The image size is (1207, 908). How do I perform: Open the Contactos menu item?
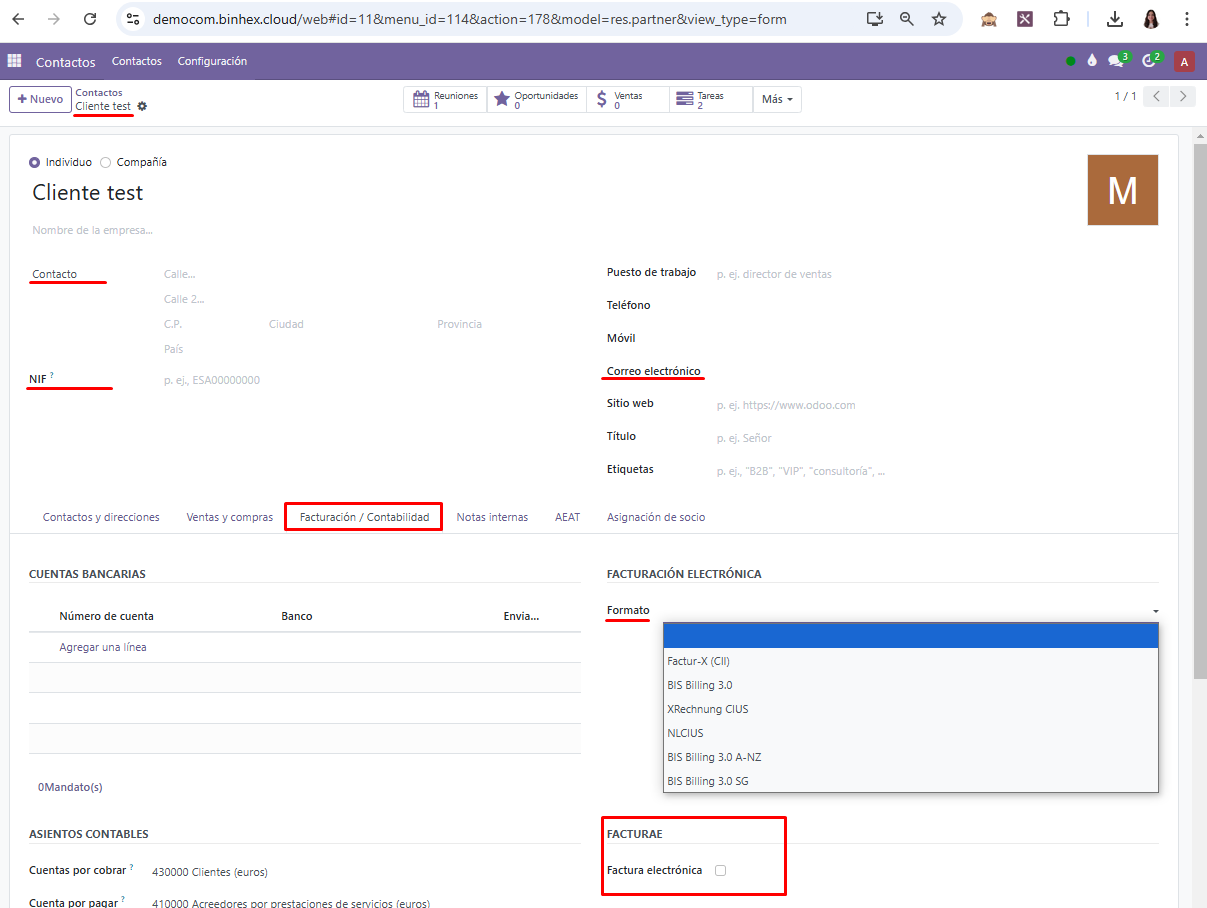tap(137, 61)
